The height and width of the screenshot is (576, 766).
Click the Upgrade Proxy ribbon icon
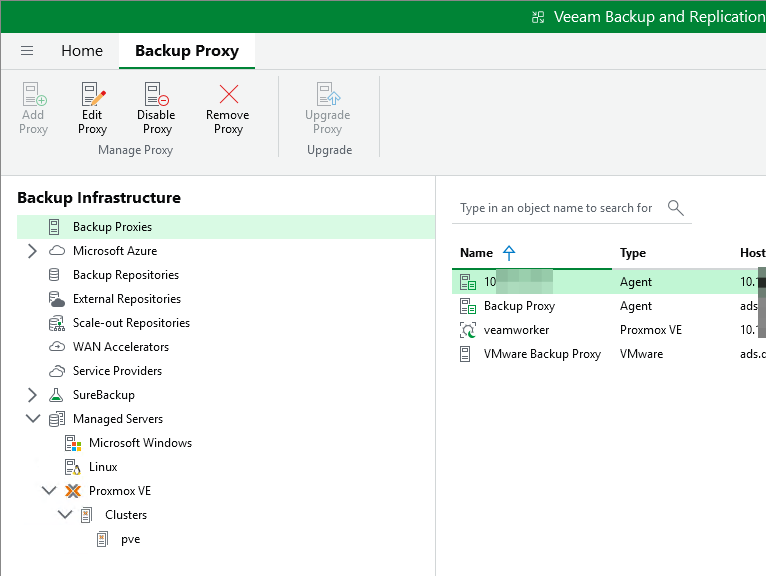[x=328, y=94]
